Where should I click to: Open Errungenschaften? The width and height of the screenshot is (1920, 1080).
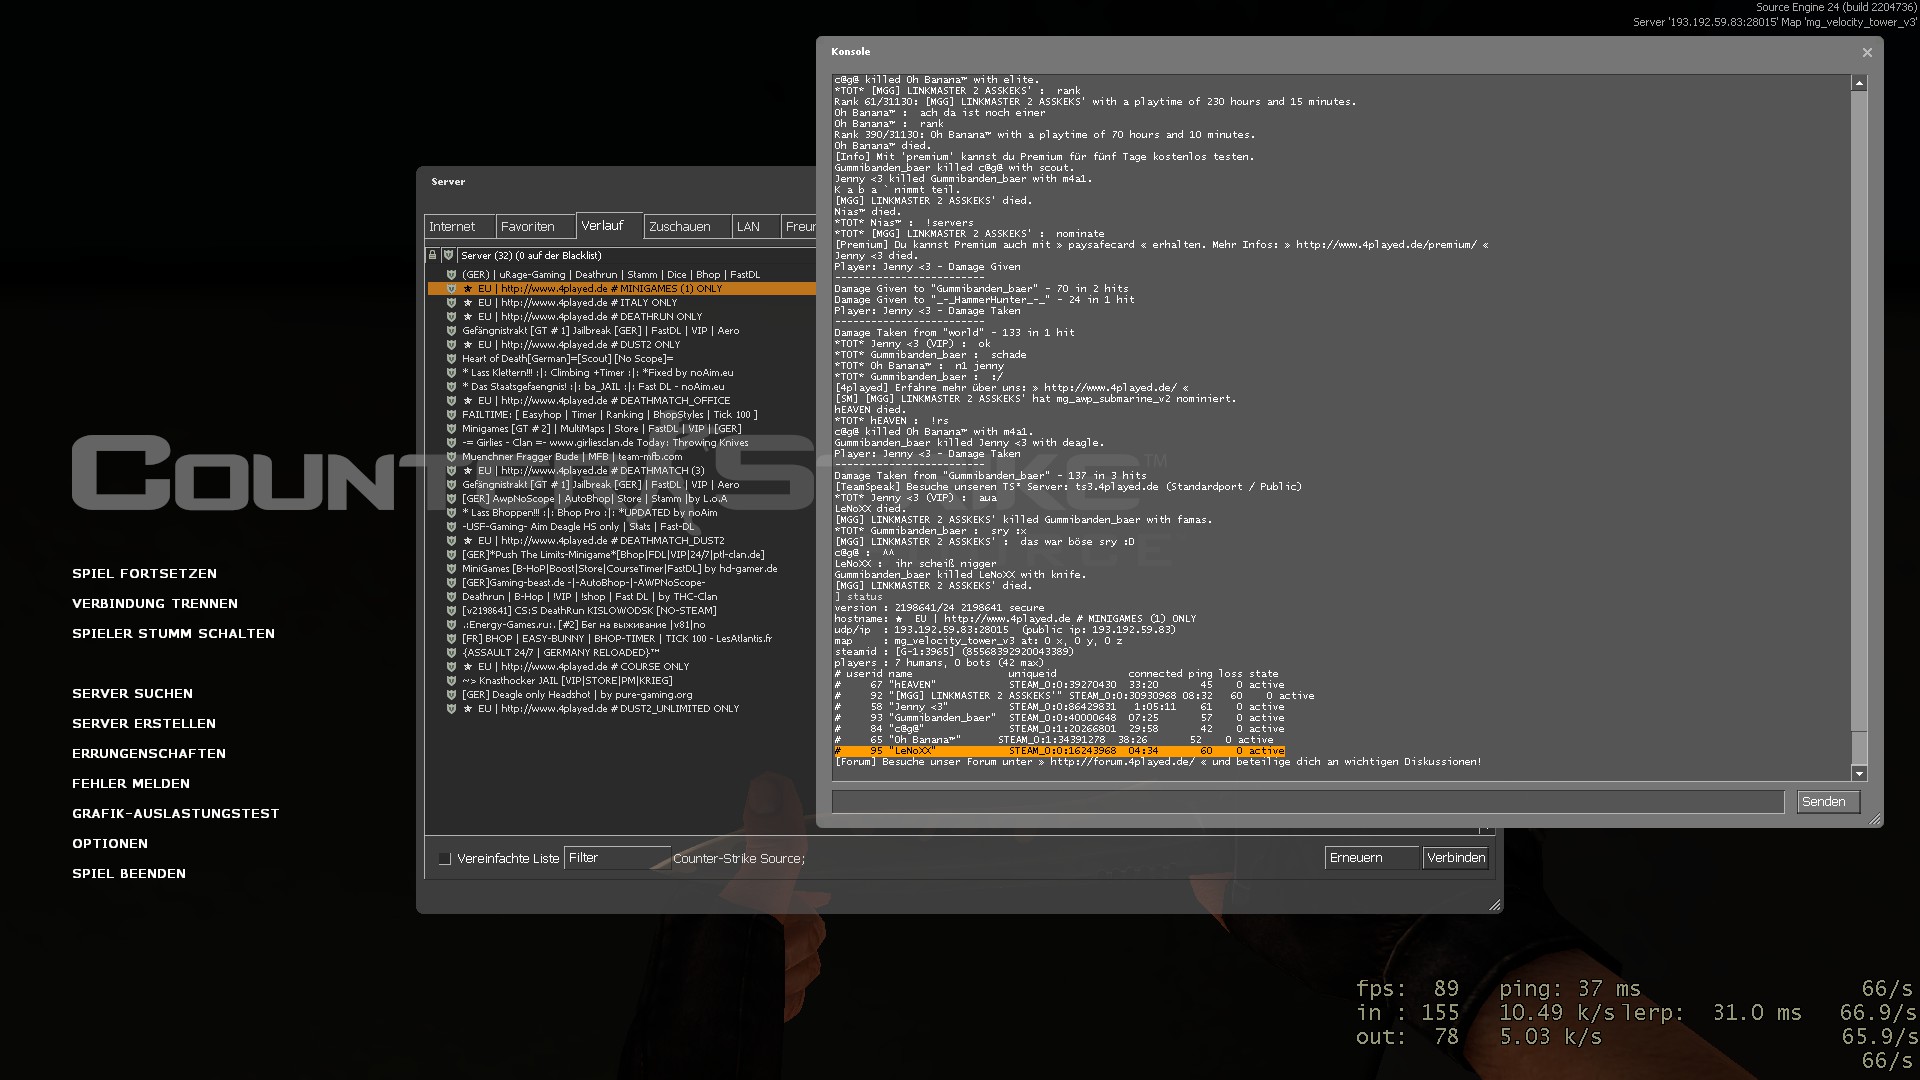pos(149,754)
